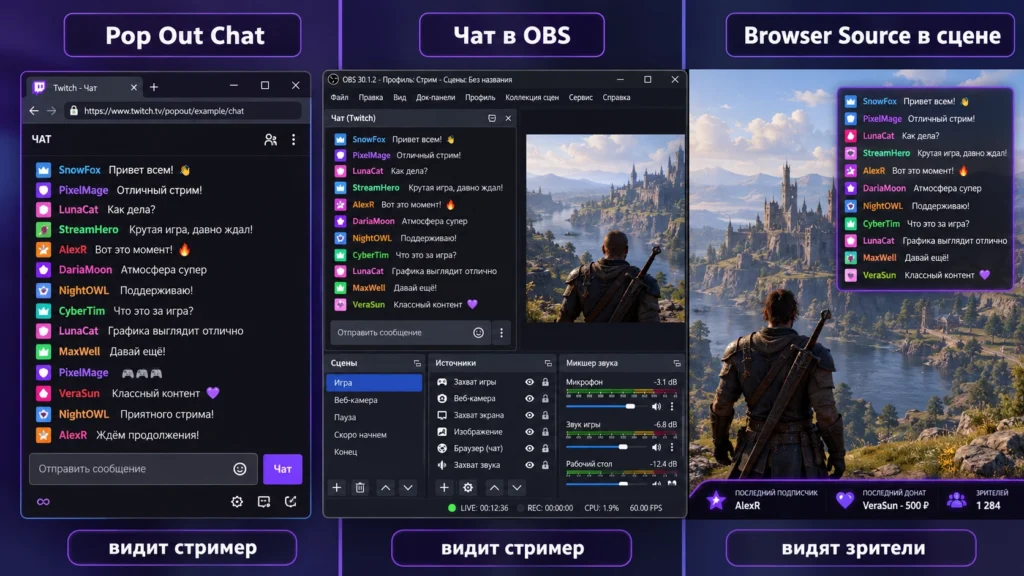Click the purple infinity icon below chat input
This screenshot has width=1024, height=576.
coord(43,502)
